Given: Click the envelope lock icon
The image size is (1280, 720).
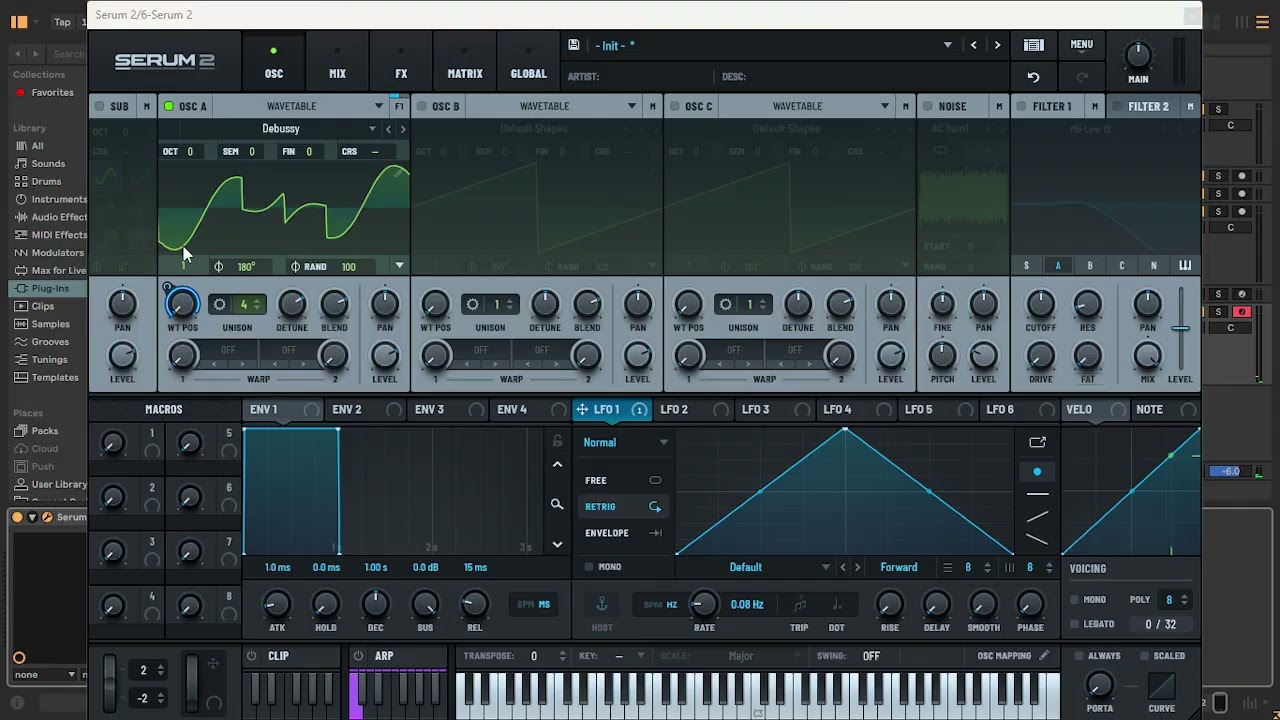Looking at the screenshot, I should [x=557, y=441].
